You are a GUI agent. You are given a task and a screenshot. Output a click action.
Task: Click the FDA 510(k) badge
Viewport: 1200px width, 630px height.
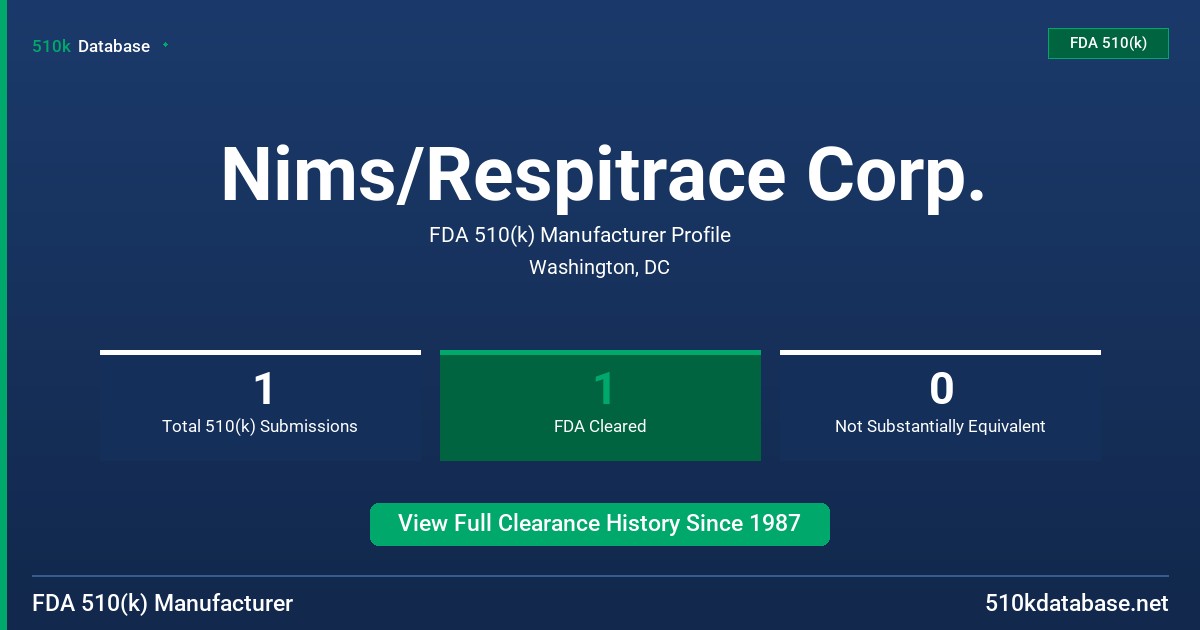click(x=1108, y=43)
